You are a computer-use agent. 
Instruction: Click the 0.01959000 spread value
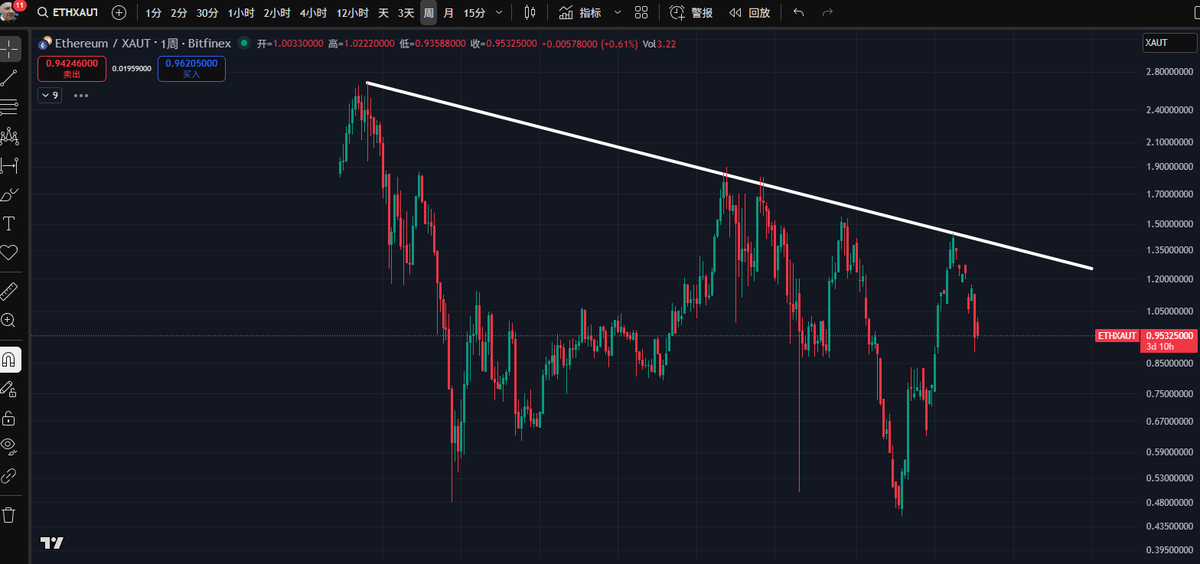coord(131,68)
